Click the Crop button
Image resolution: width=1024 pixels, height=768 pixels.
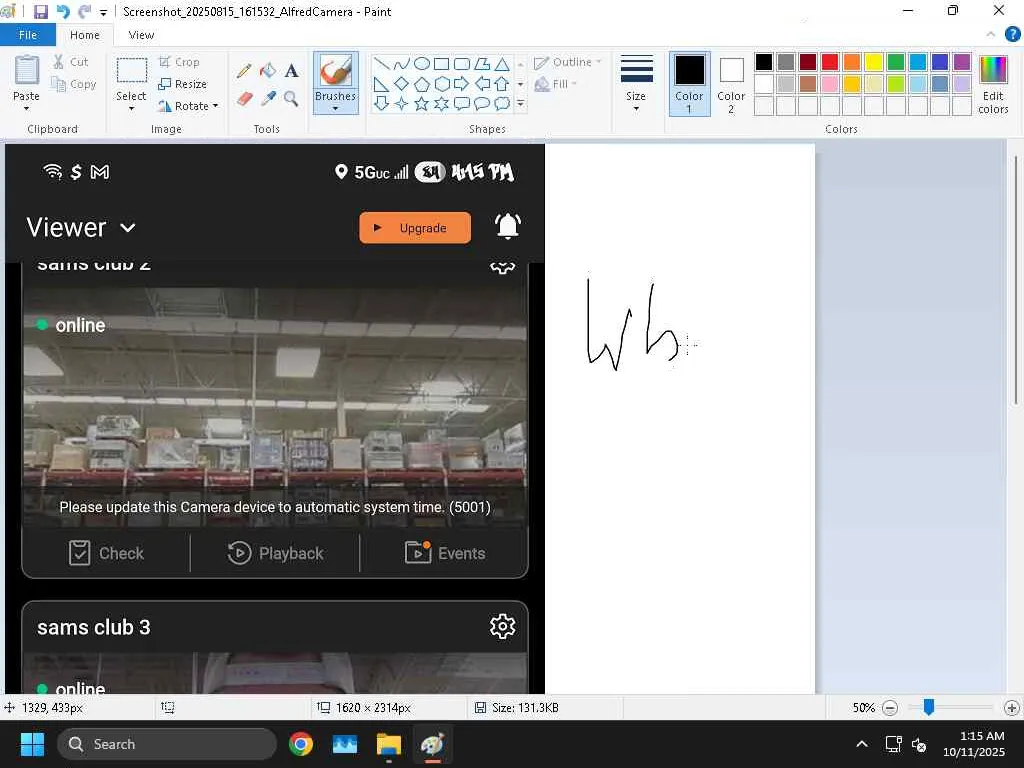[x=179, y=62]
